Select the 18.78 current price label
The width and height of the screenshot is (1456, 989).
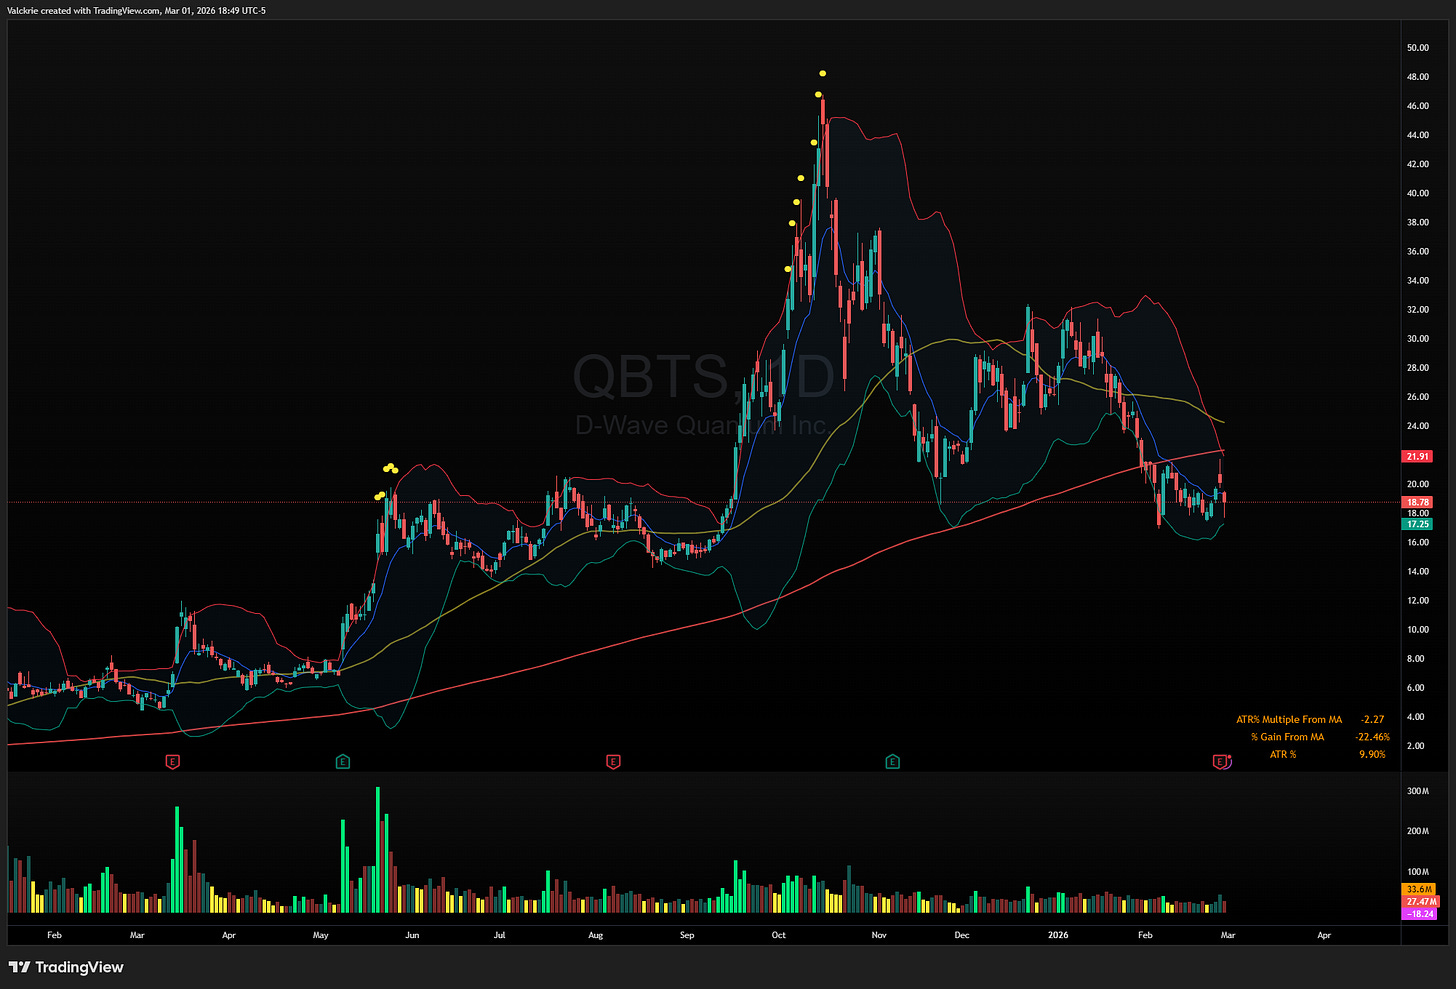click(x=1418, y=502)
